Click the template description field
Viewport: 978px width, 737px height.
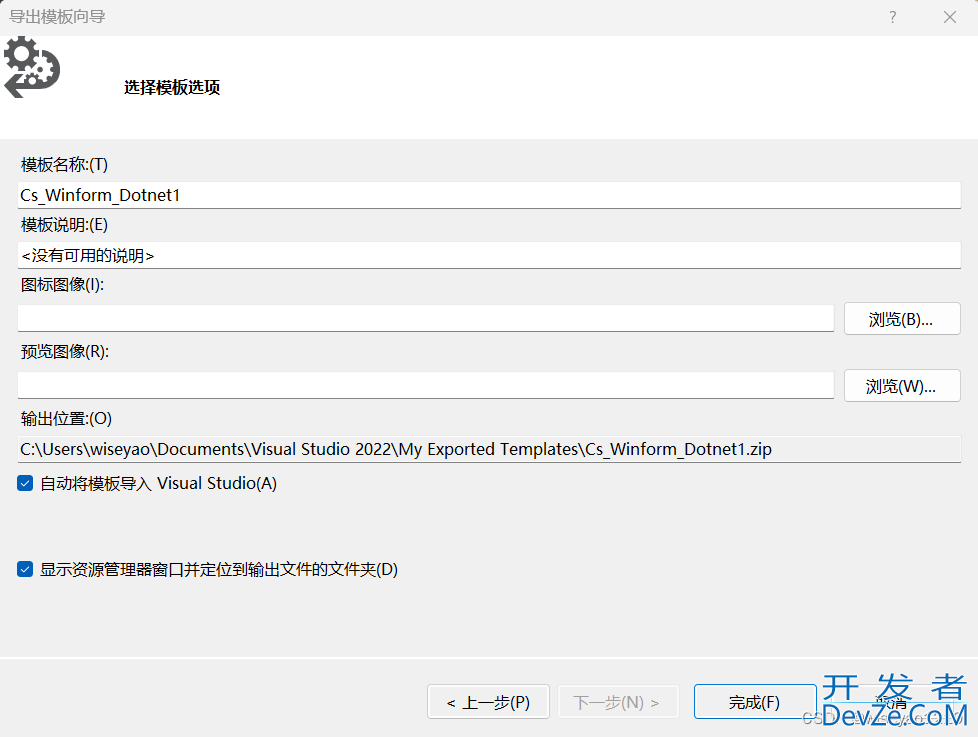pyautogui.click(x=489, y=256)
